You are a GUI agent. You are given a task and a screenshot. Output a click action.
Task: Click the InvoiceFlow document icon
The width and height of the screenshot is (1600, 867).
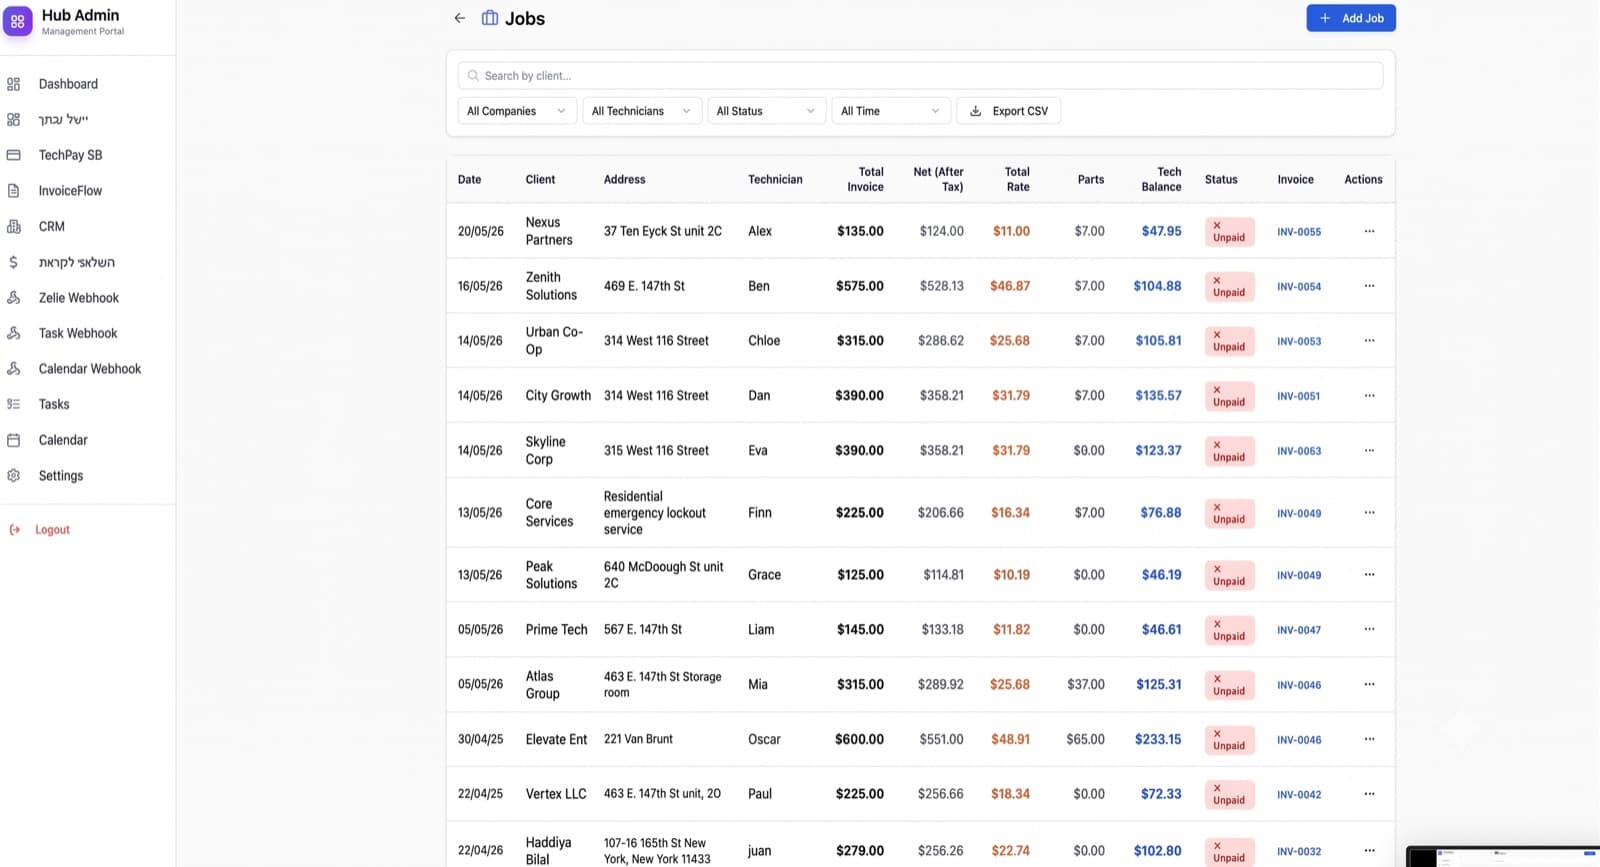[x=13, y=190]
